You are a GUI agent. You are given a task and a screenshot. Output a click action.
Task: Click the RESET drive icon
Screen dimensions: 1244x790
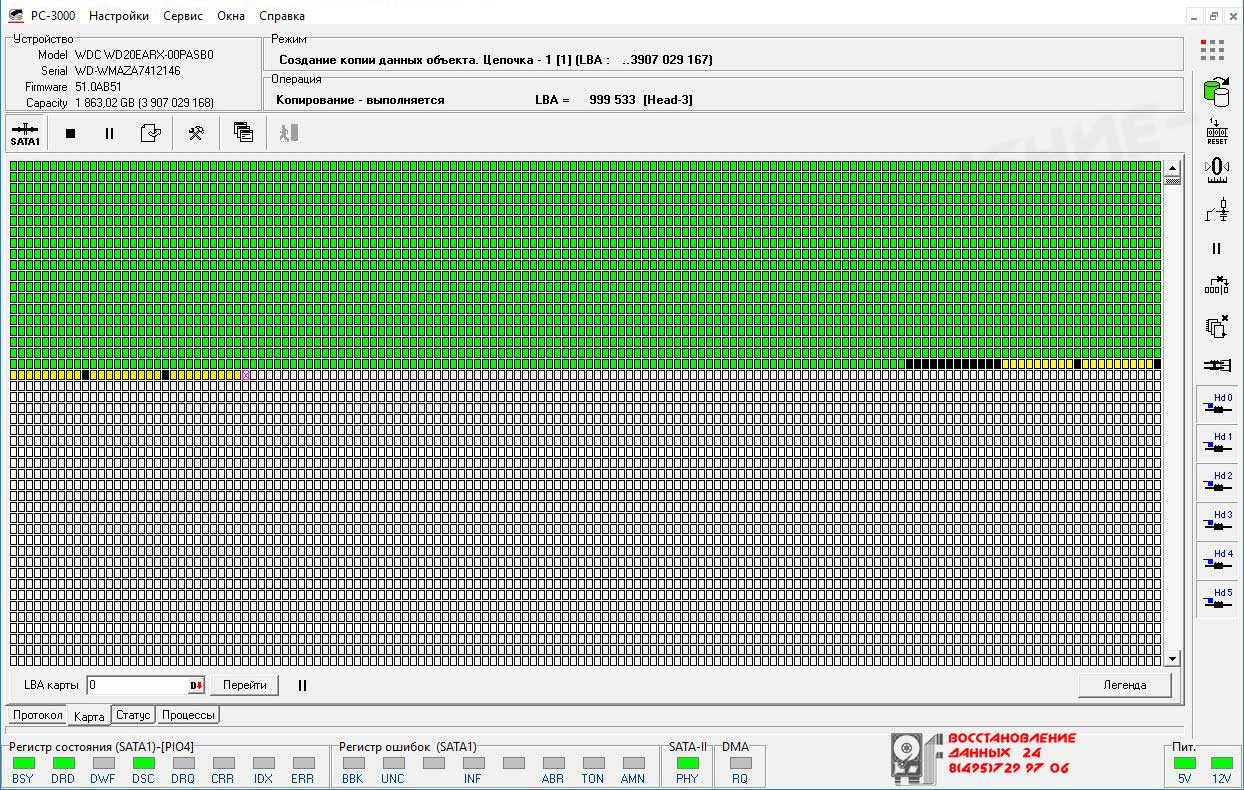pos(1216,132)
